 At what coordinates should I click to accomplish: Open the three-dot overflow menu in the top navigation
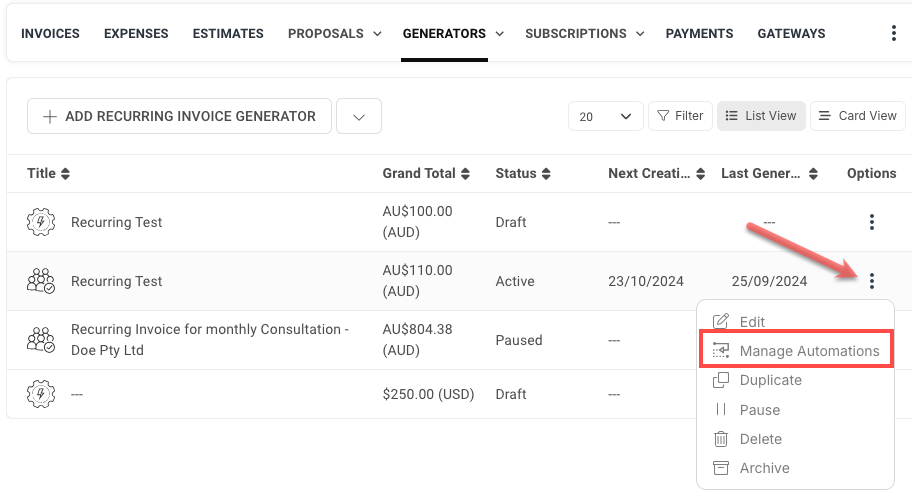coord(893,33)
